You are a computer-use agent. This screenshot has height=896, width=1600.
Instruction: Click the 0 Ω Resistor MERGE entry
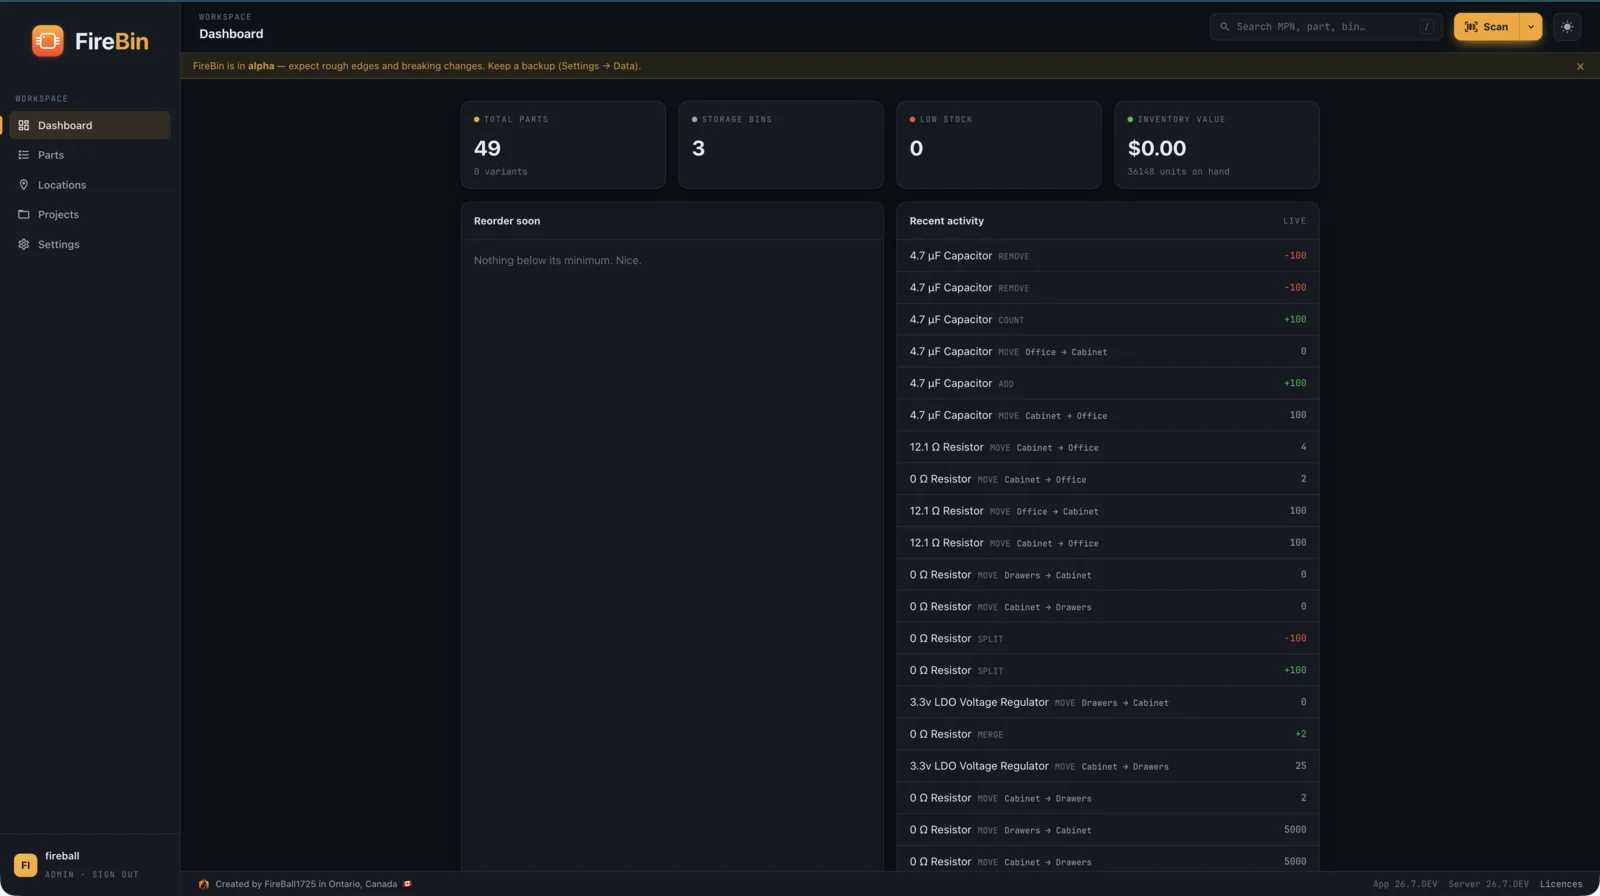click(x=1108, y=734)
